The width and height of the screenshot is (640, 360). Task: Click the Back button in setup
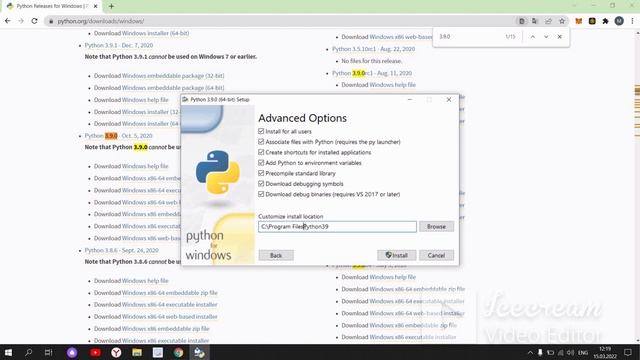click(x=276, y=255)
